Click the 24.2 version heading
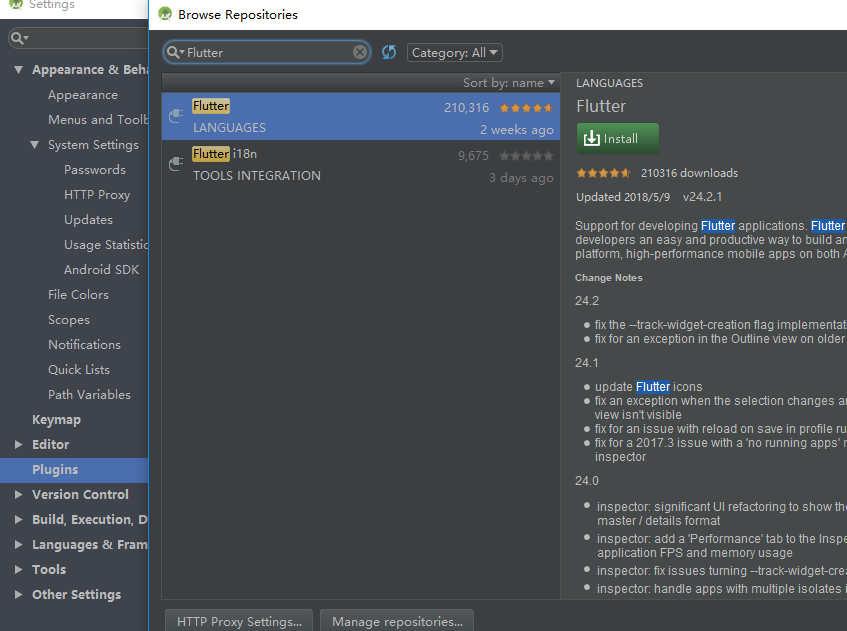The width and height of the screenshot is (847, 631). pyautogui.click(x=587, y=301)
